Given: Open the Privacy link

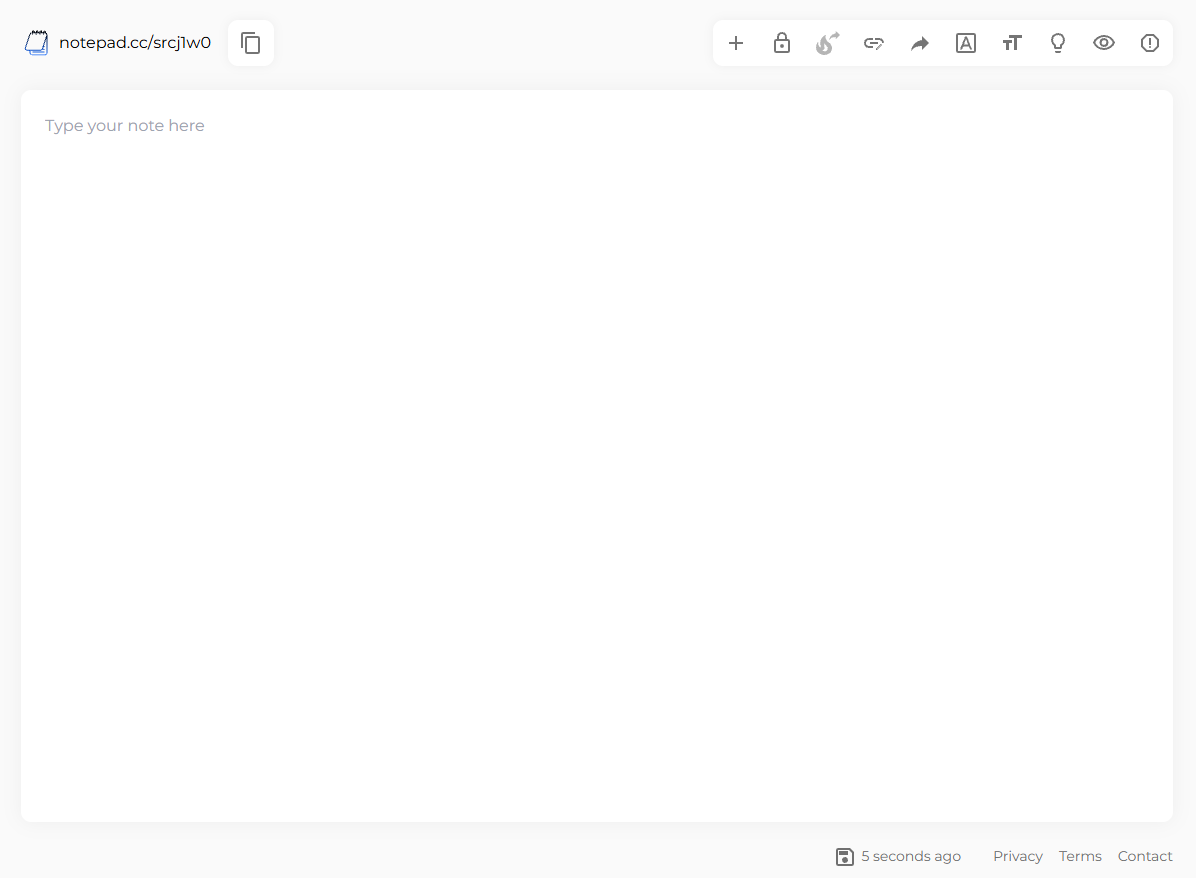Looking at the screenshot, I should point(1018,856).
